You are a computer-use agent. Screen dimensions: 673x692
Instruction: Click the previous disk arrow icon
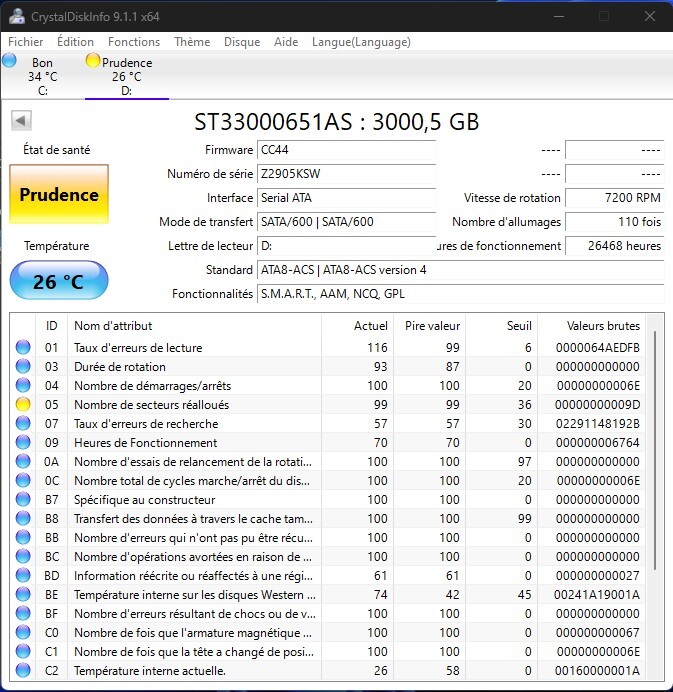point(19,121)
